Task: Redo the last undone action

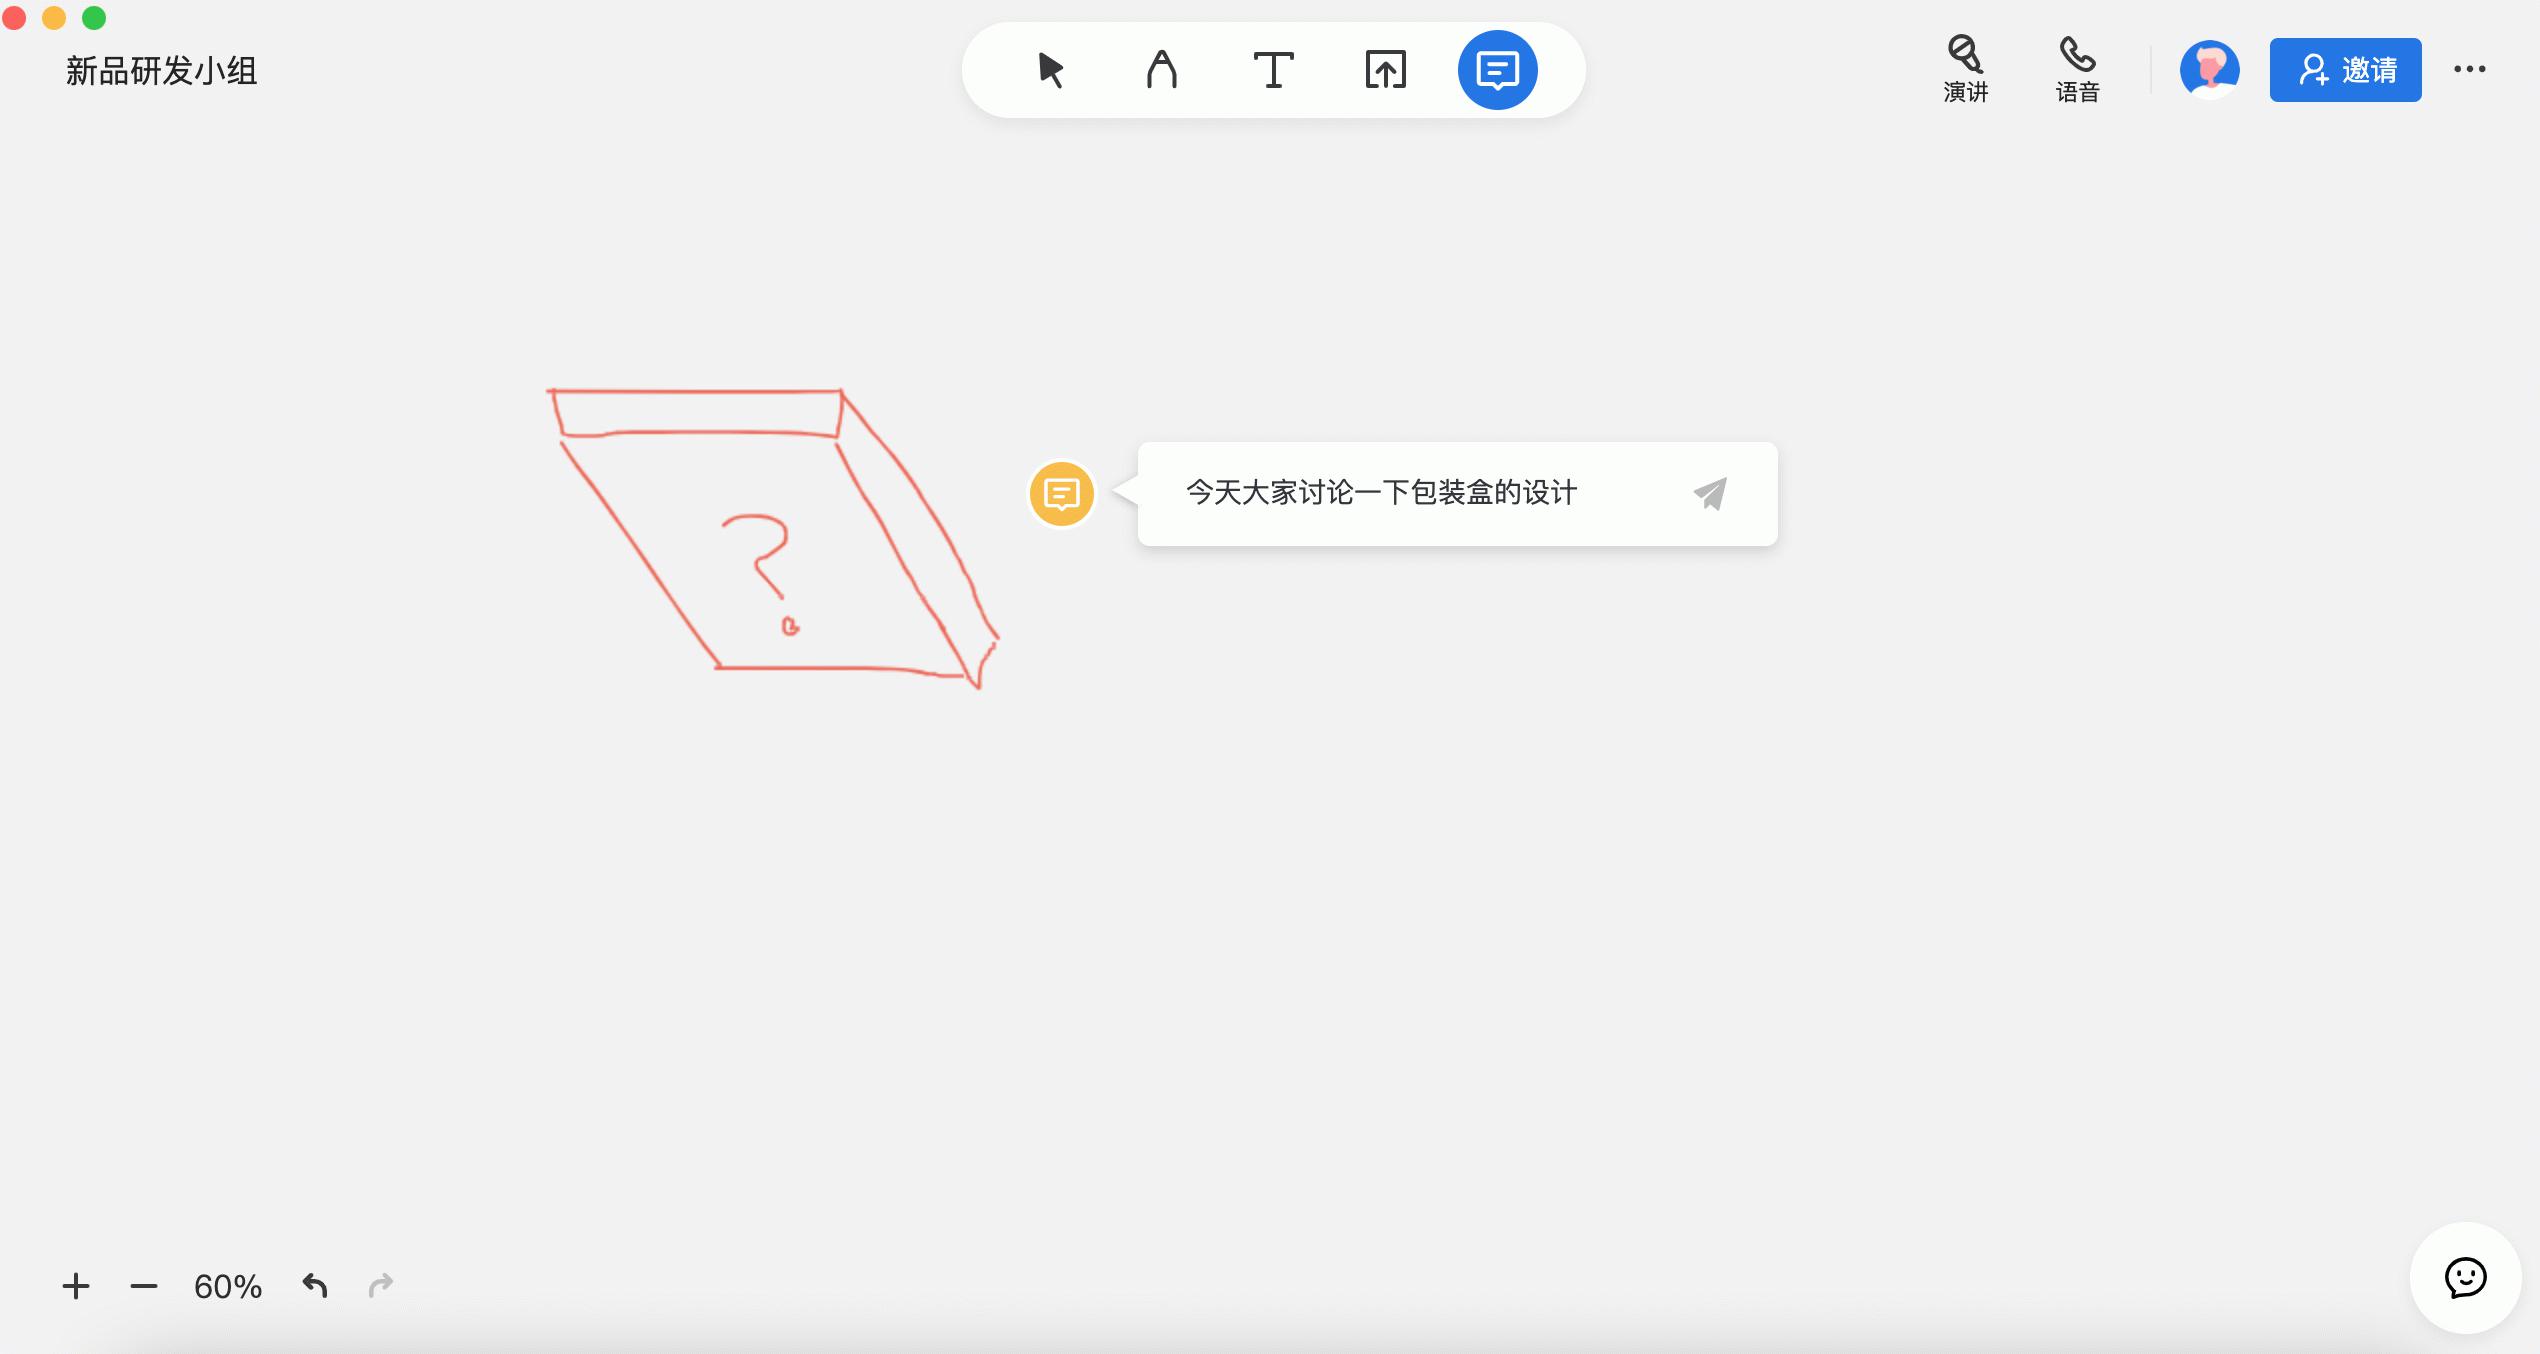Action: click(381, 1285)
